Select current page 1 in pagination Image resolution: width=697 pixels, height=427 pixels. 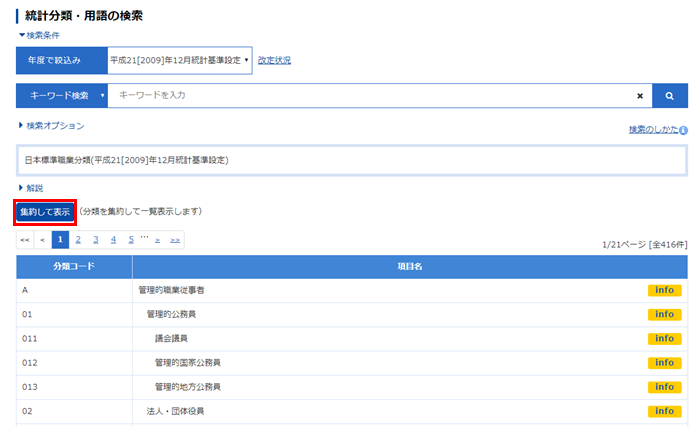pos(60,240)
